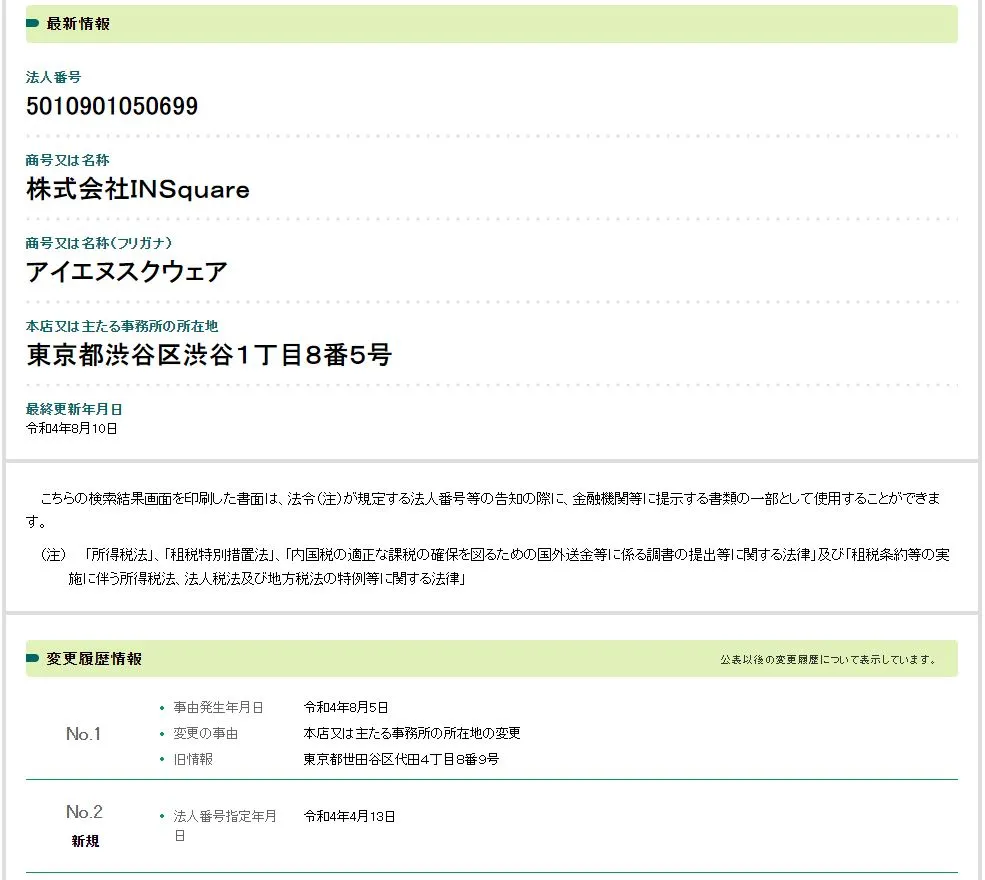Click the date 令和4年8月5日
This screenshot has width=985, height=880.
click(x=346, y=707)
